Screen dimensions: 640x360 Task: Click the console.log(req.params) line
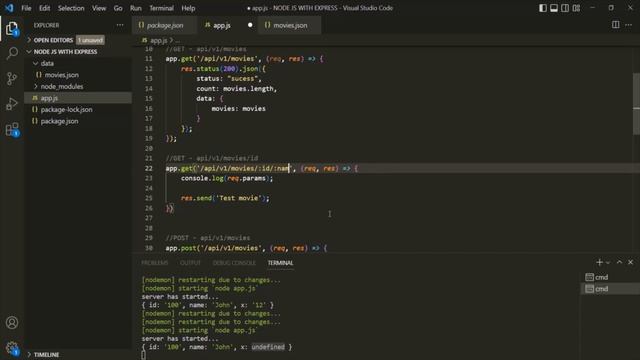[x=227, y=178]
